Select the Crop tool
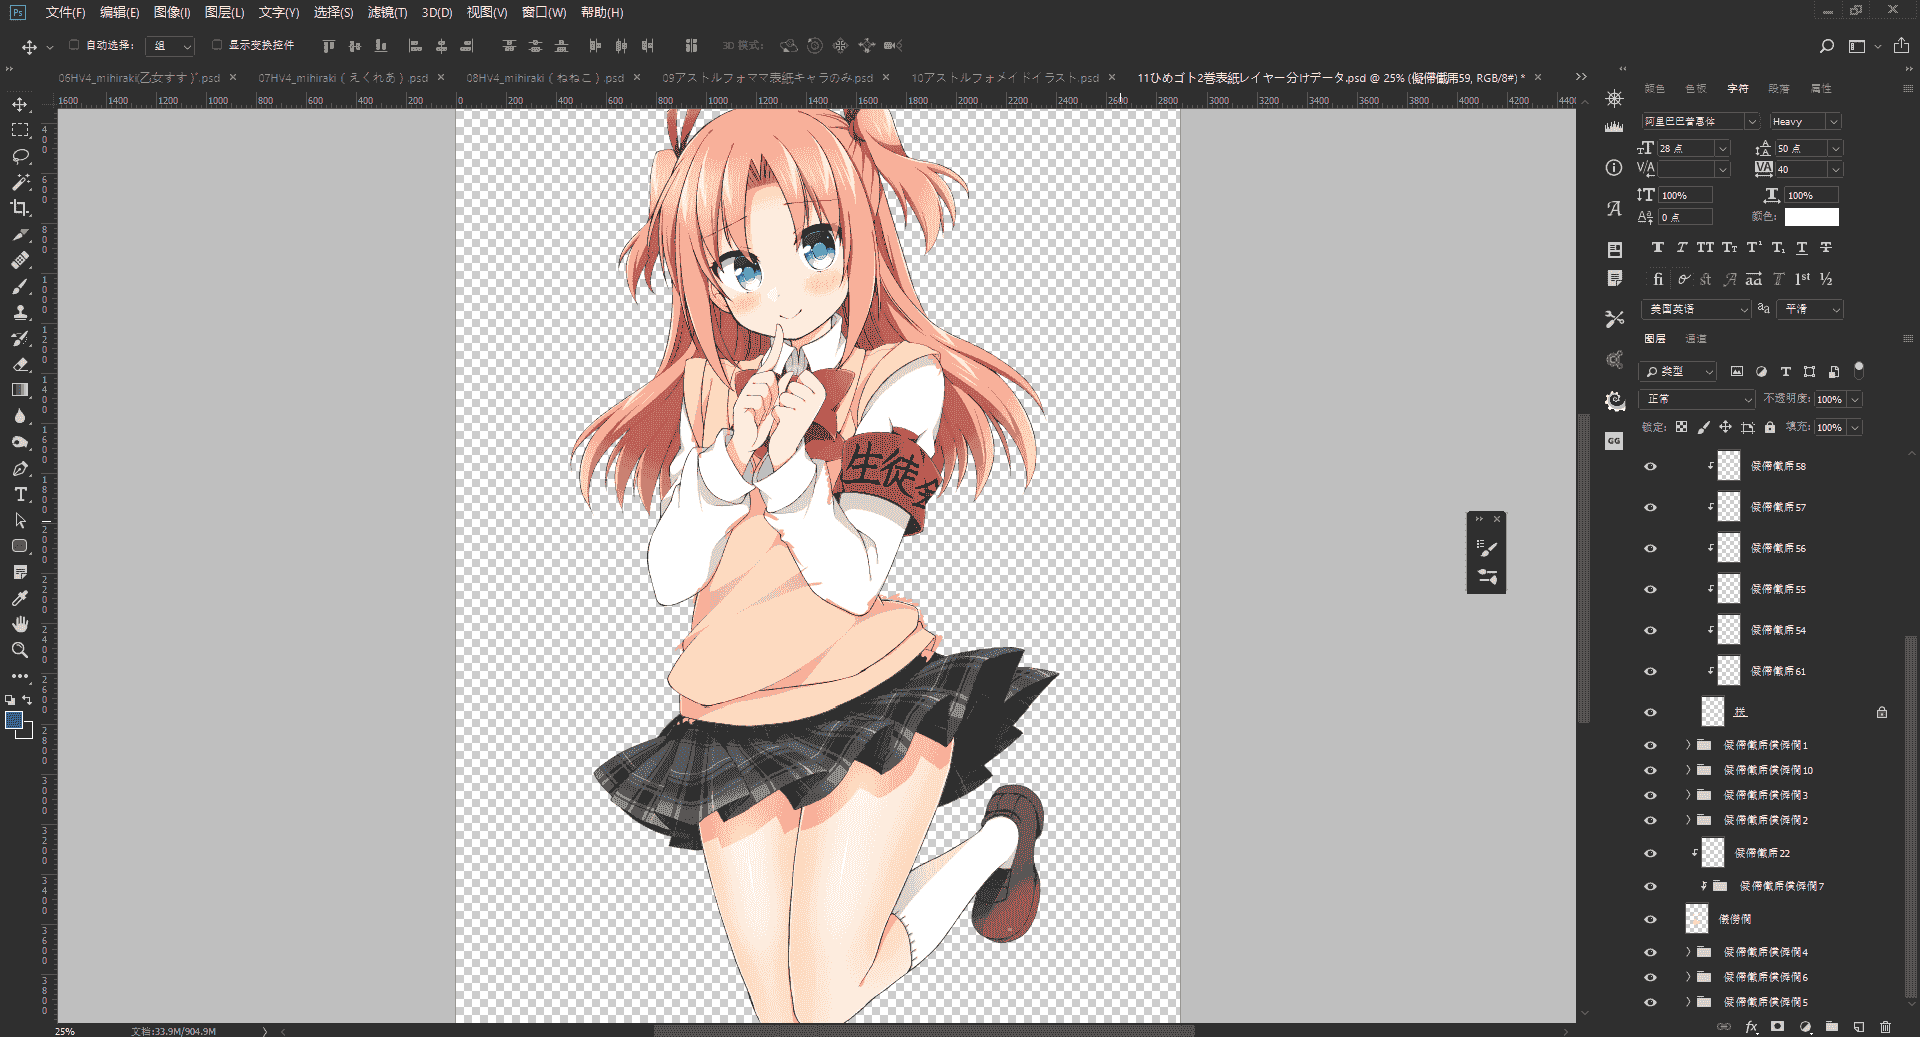 20,208
